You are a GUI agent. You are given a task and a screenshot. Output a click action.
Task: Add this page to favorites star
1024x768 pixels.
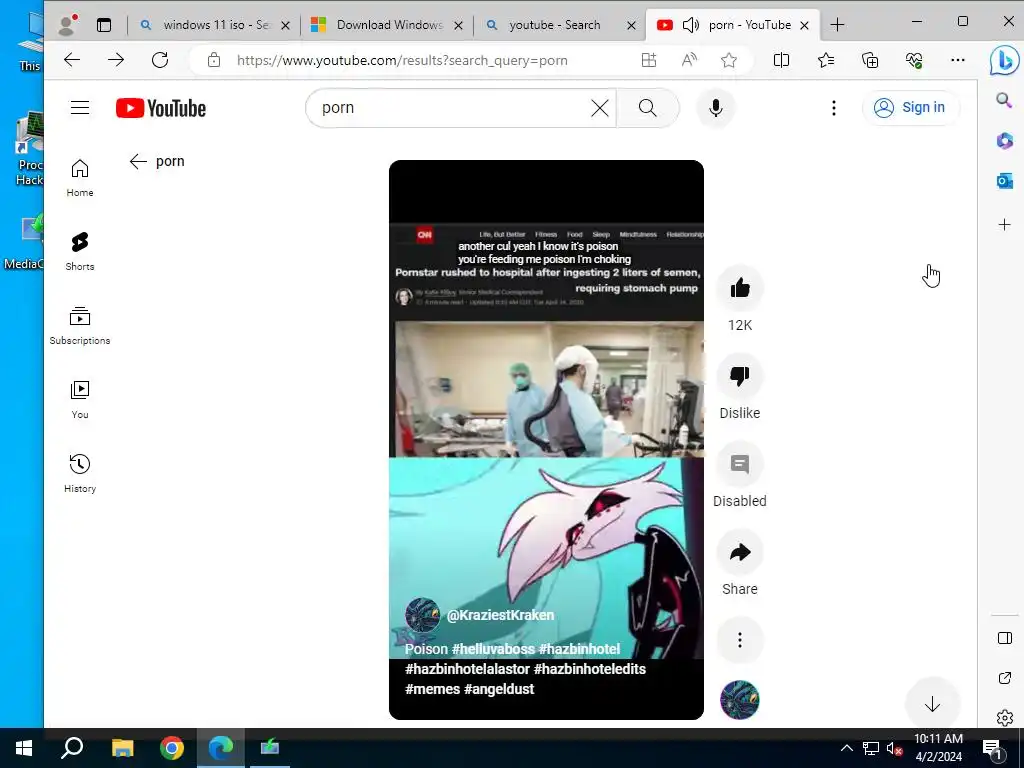click(x=729, y=60)
